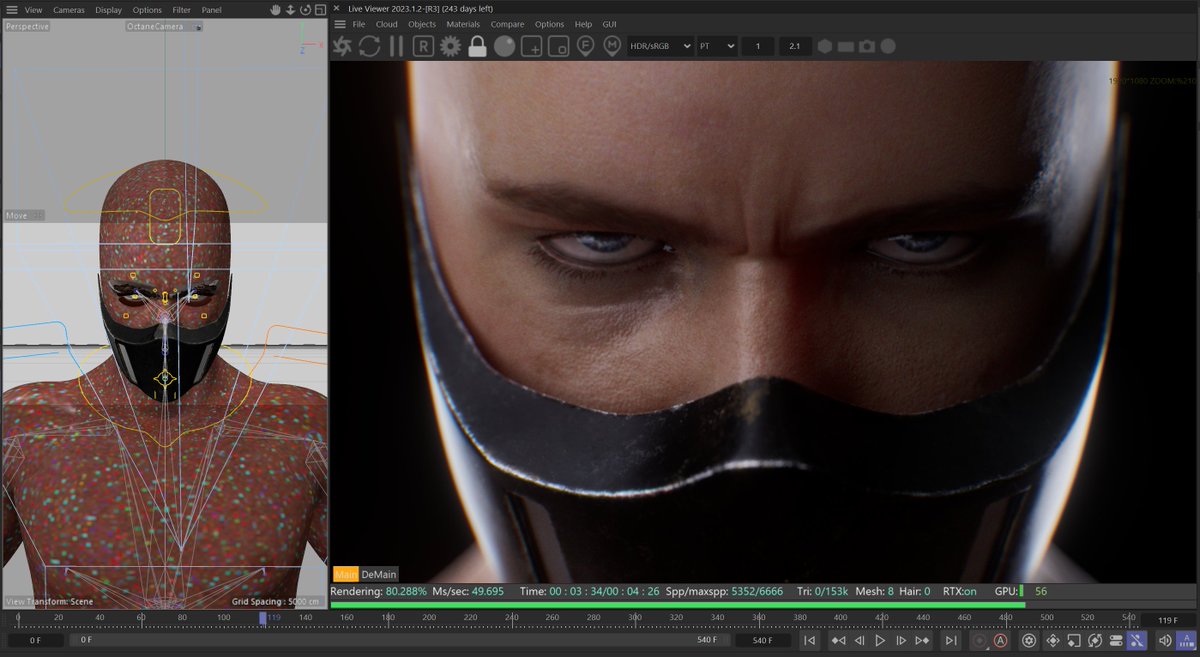Select the viewport pan hand icon
The image size is (1200, 657).
click(x=277, y=9)
